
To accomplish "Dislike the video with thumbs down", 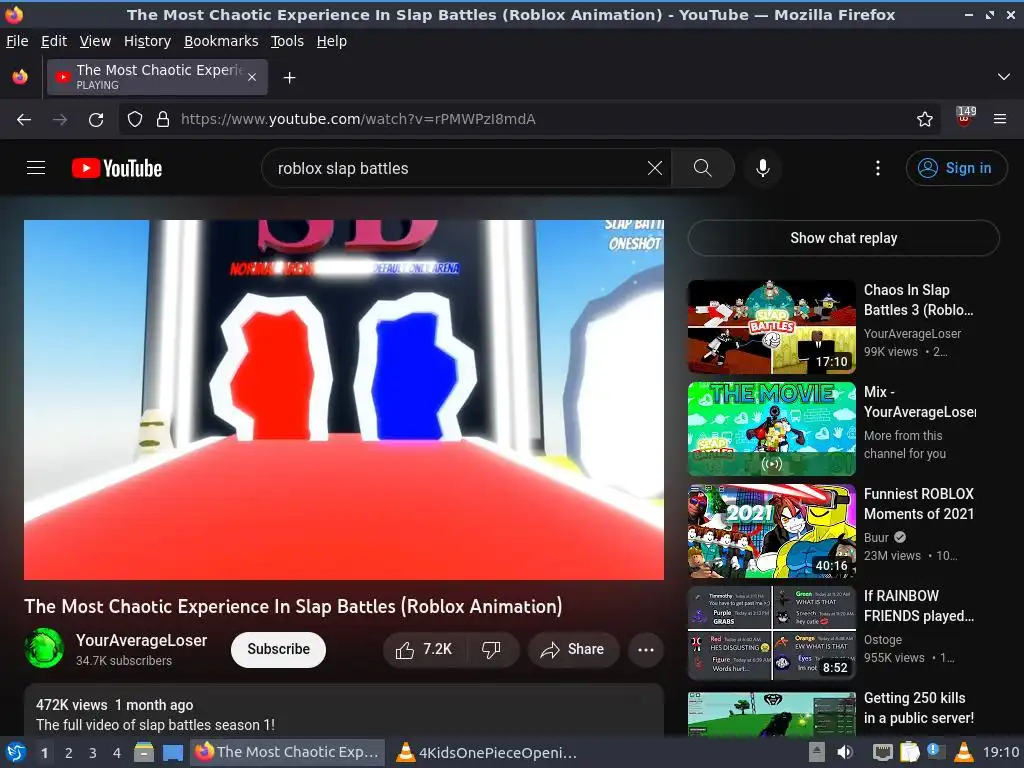I will [491, 649].
